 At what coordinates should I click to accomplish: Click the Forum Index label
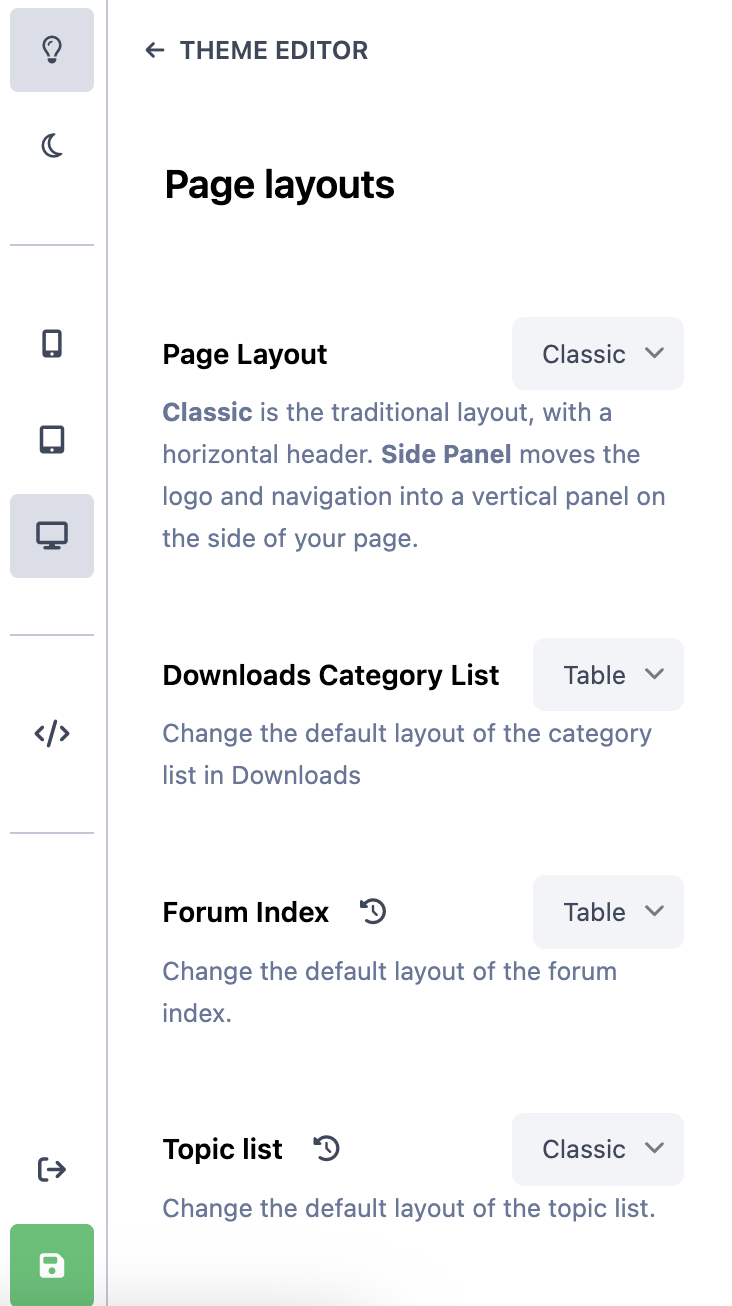tap(246, 912)
